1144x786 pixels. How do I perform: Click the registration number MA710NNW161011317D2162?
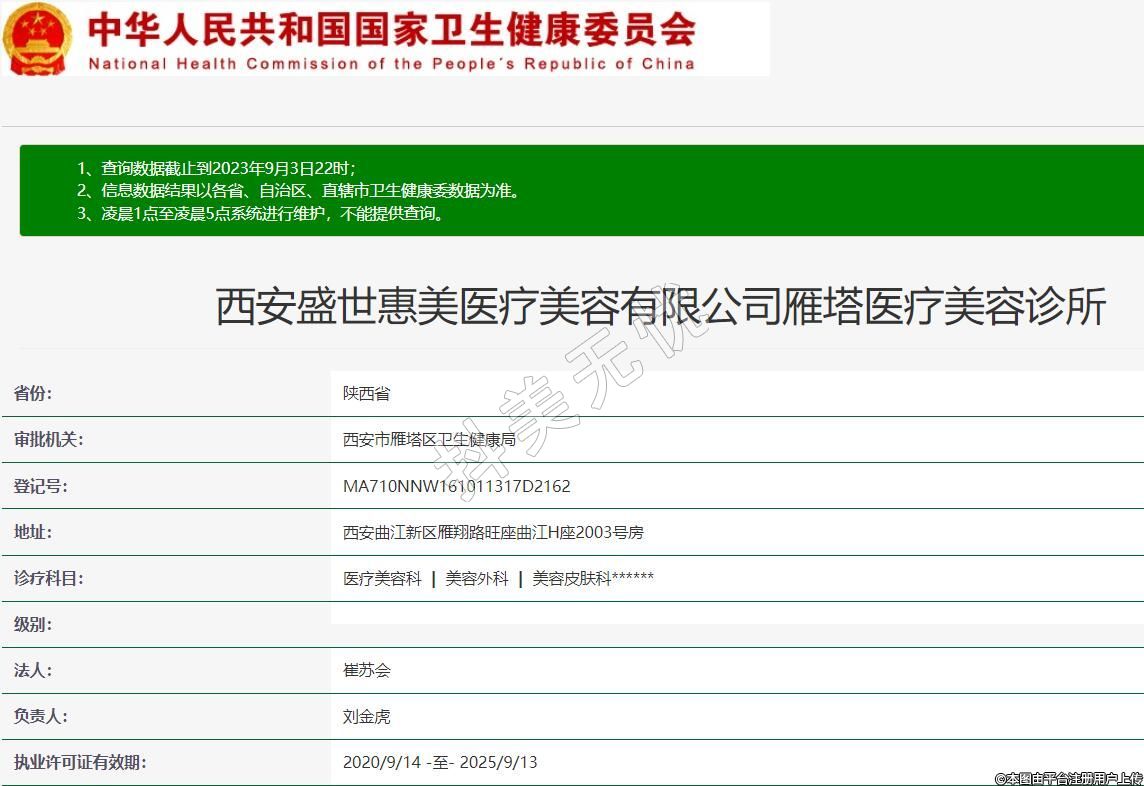coord(456,486)
